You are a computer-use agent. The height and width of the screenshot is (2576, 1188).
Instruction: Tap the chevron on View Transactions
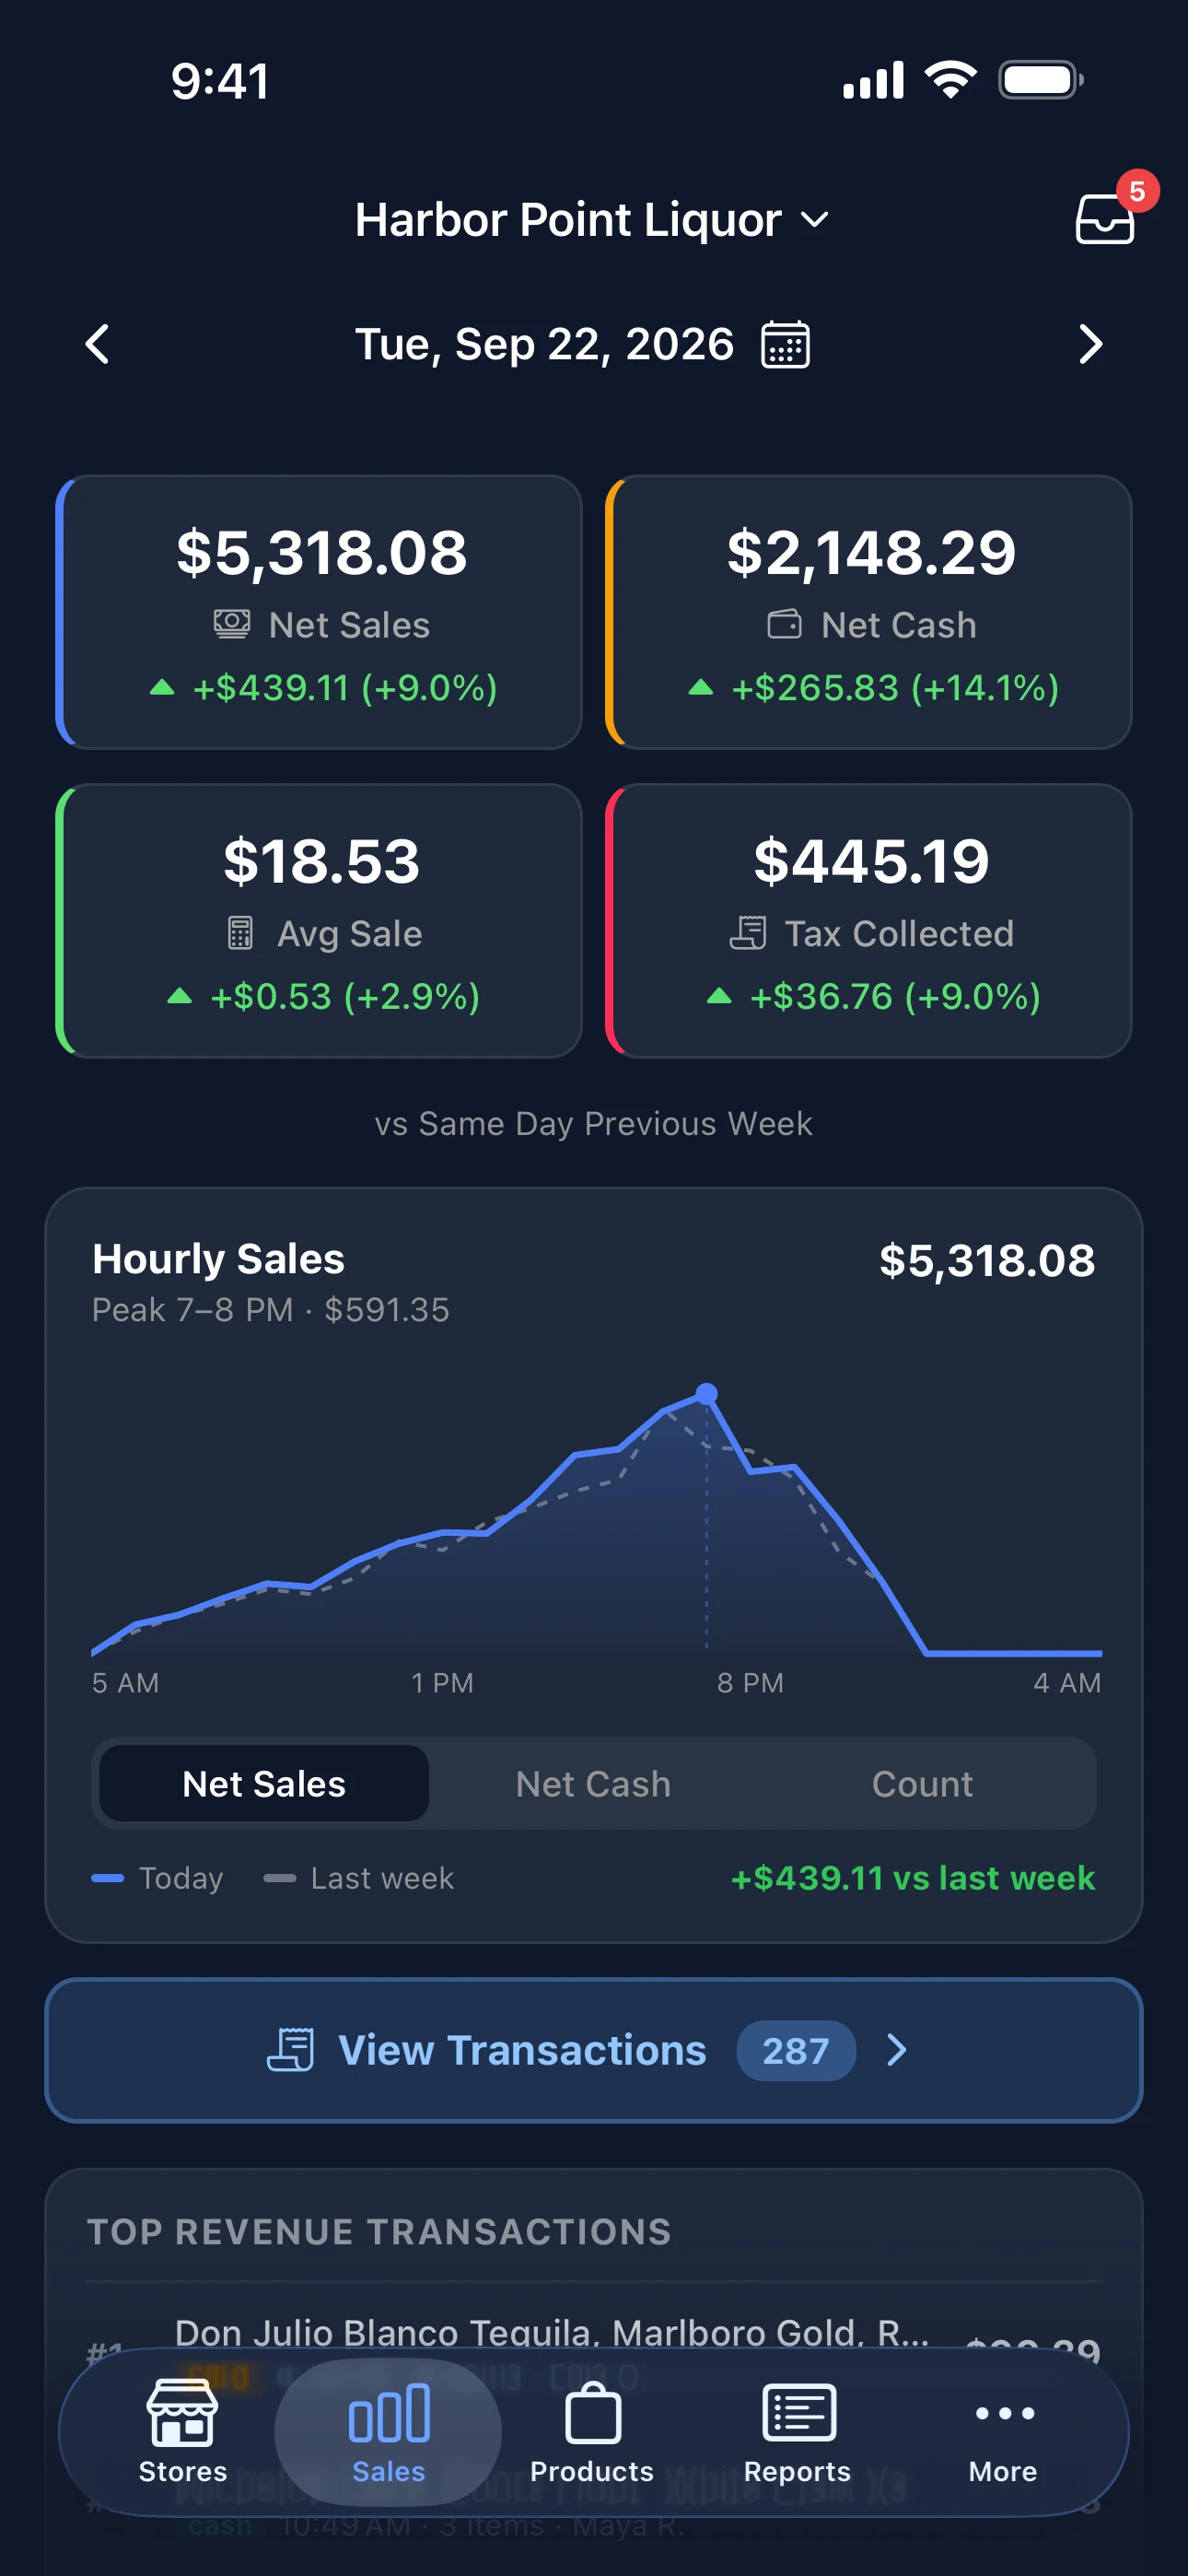(897, 2050)
